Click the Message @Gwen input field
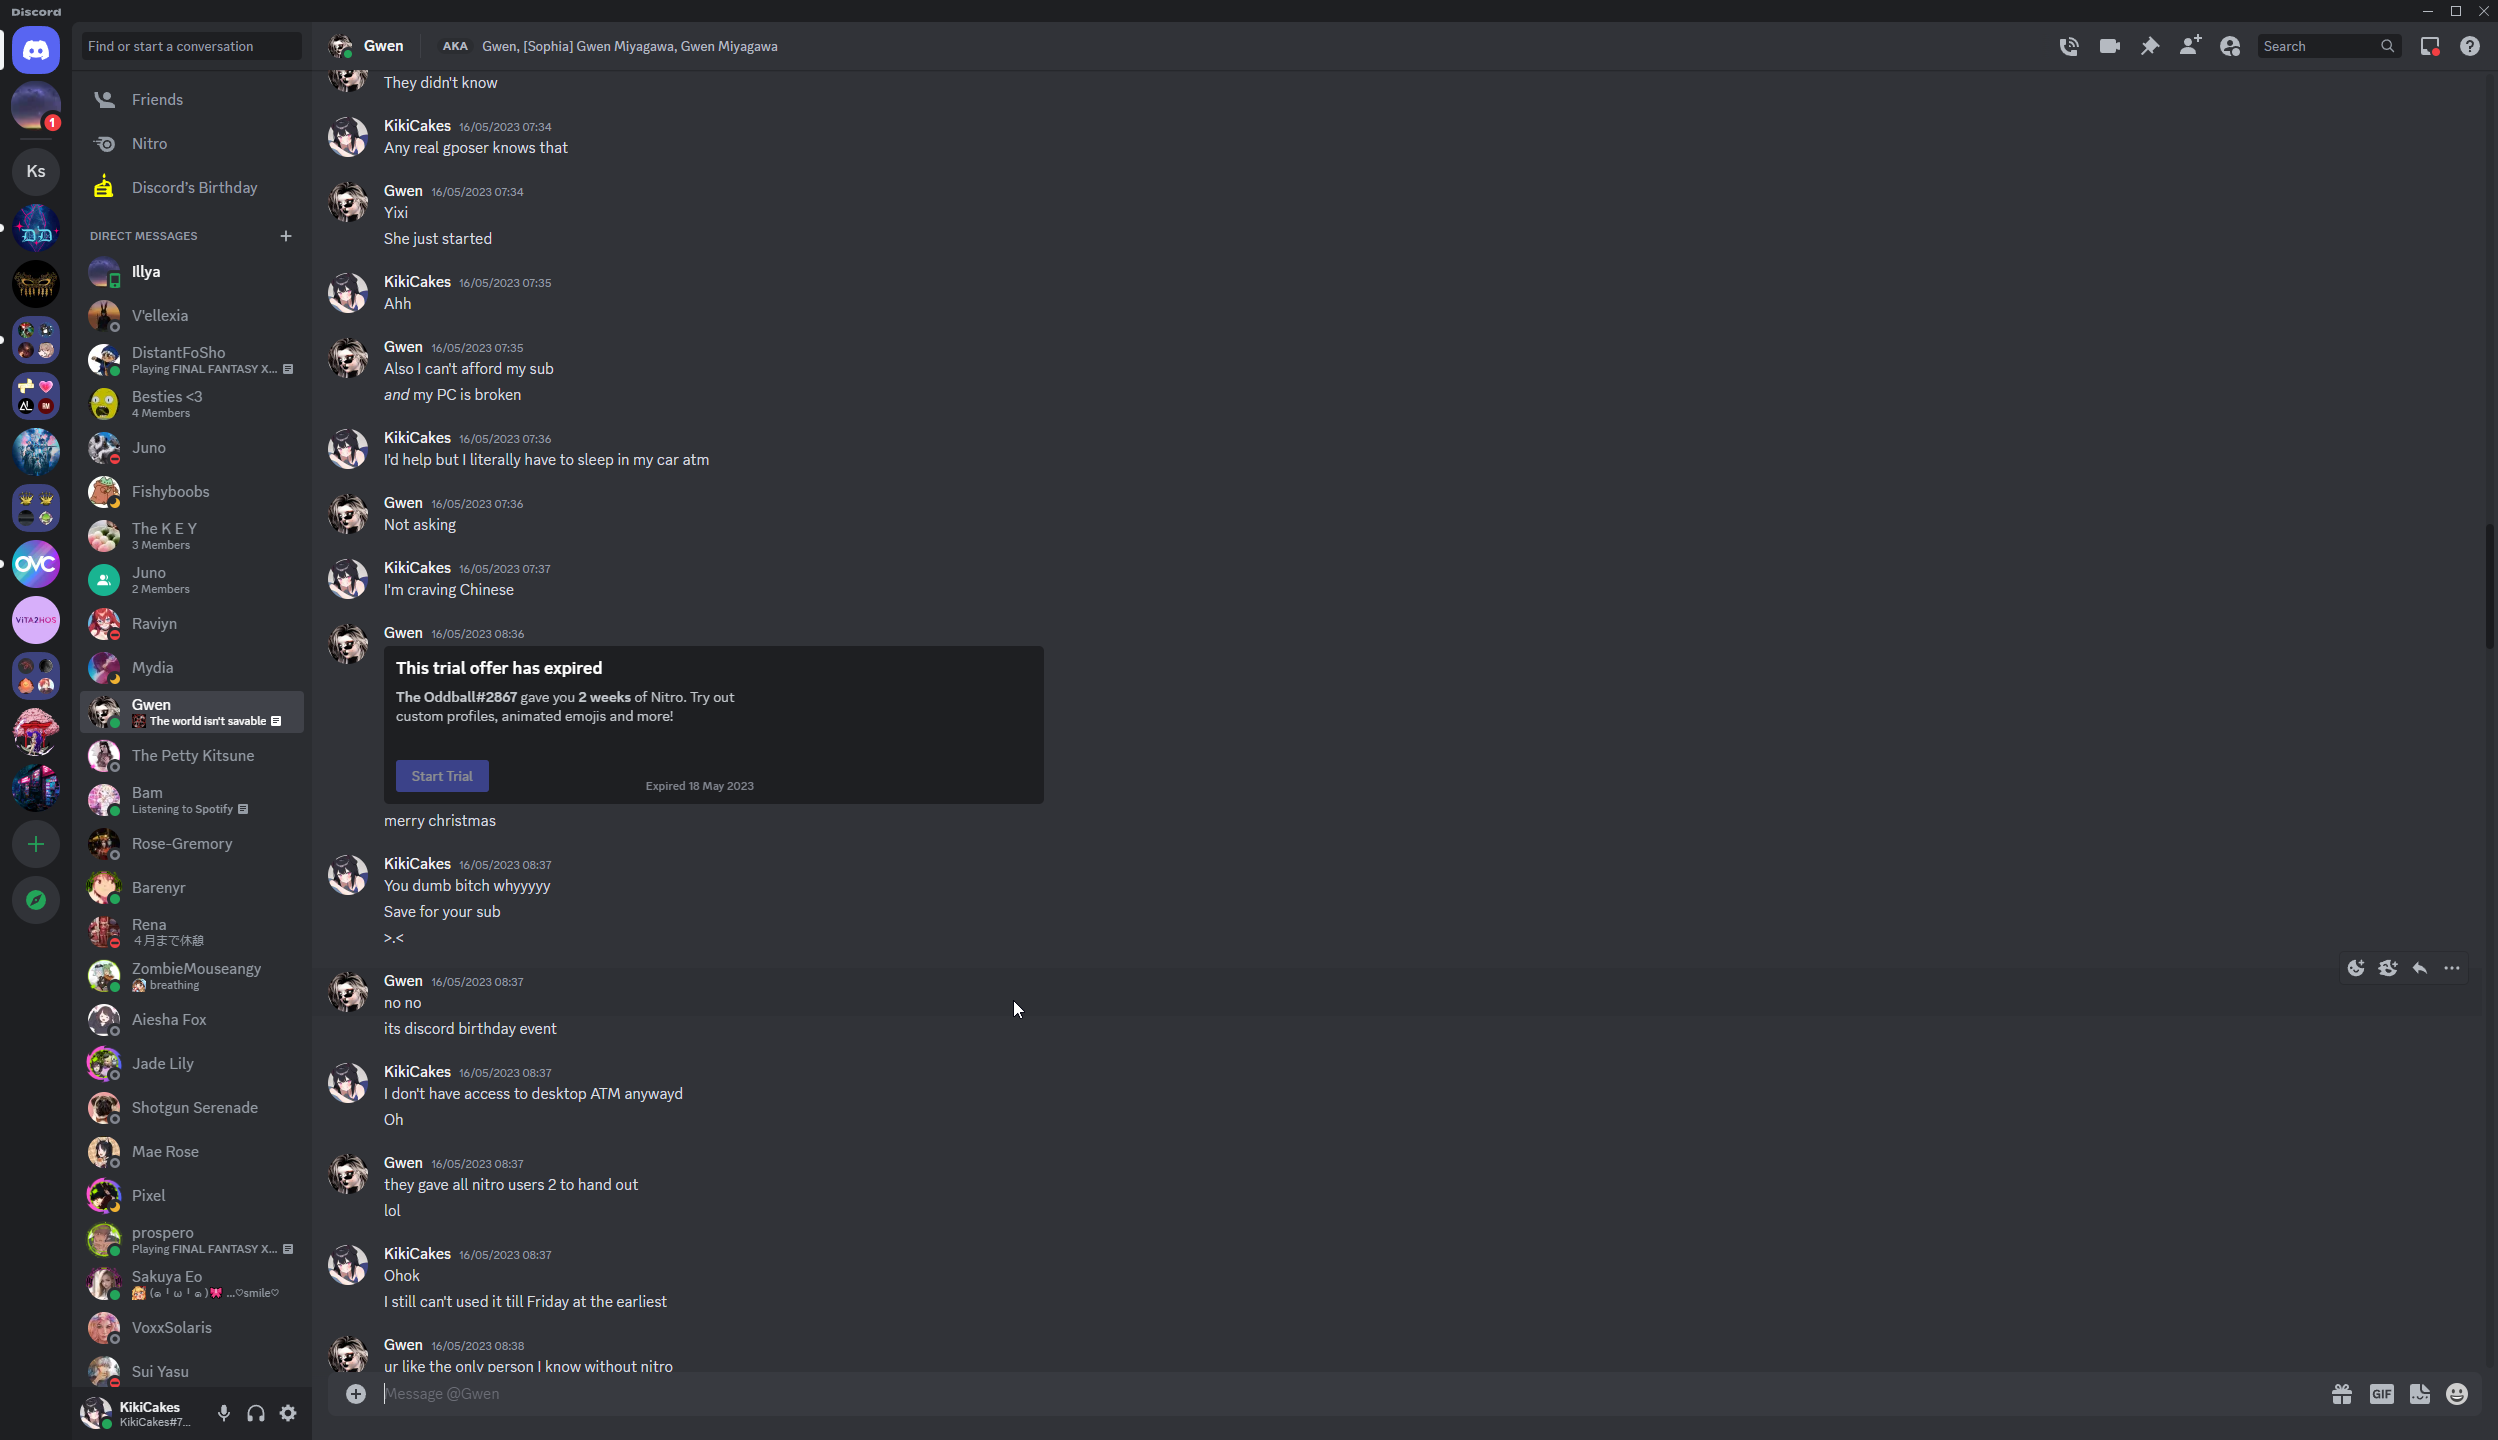The image size is (2498, 1440). point(1350,1394)
